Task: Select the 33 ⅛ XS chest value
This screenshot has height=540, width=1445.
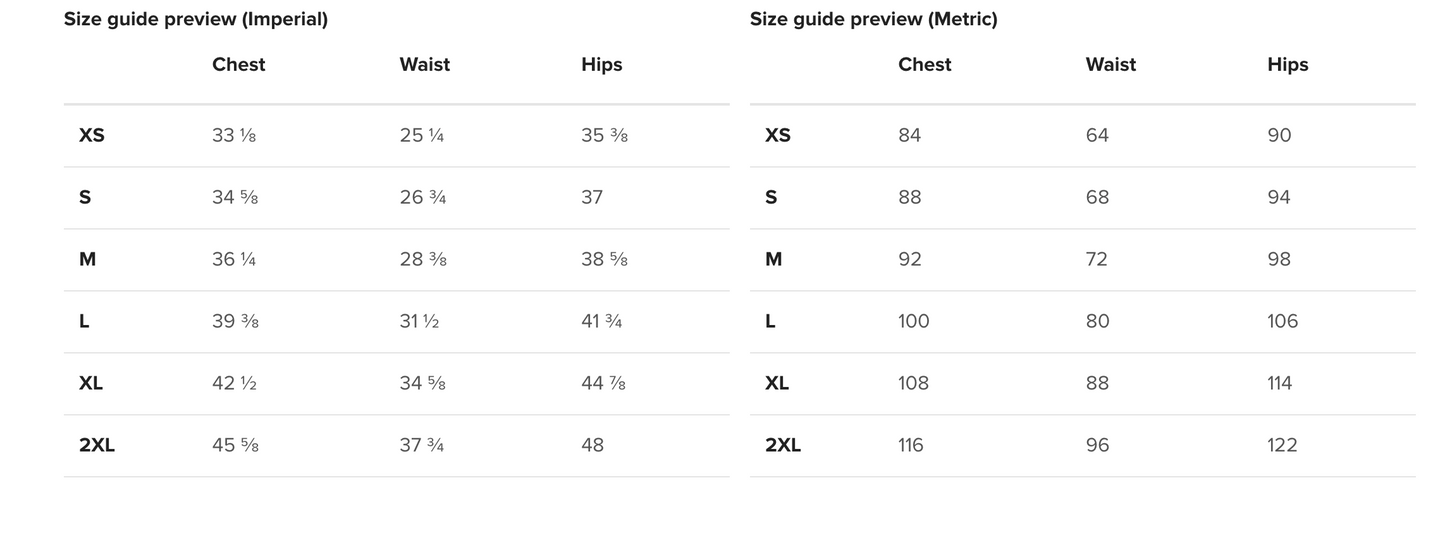Action: click(233, 135)
